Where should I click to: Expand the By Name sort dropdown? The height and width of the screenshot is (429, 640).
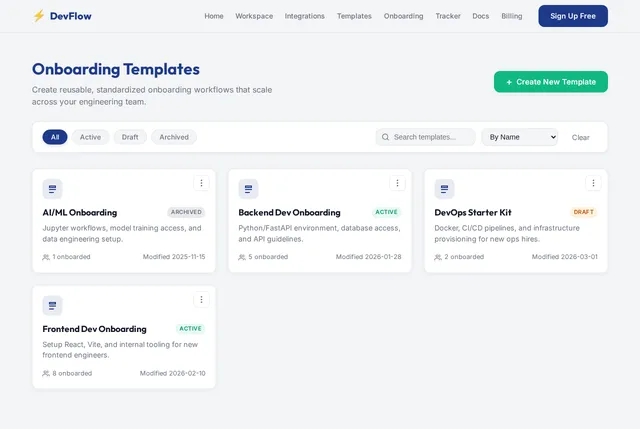click(520, 137)
